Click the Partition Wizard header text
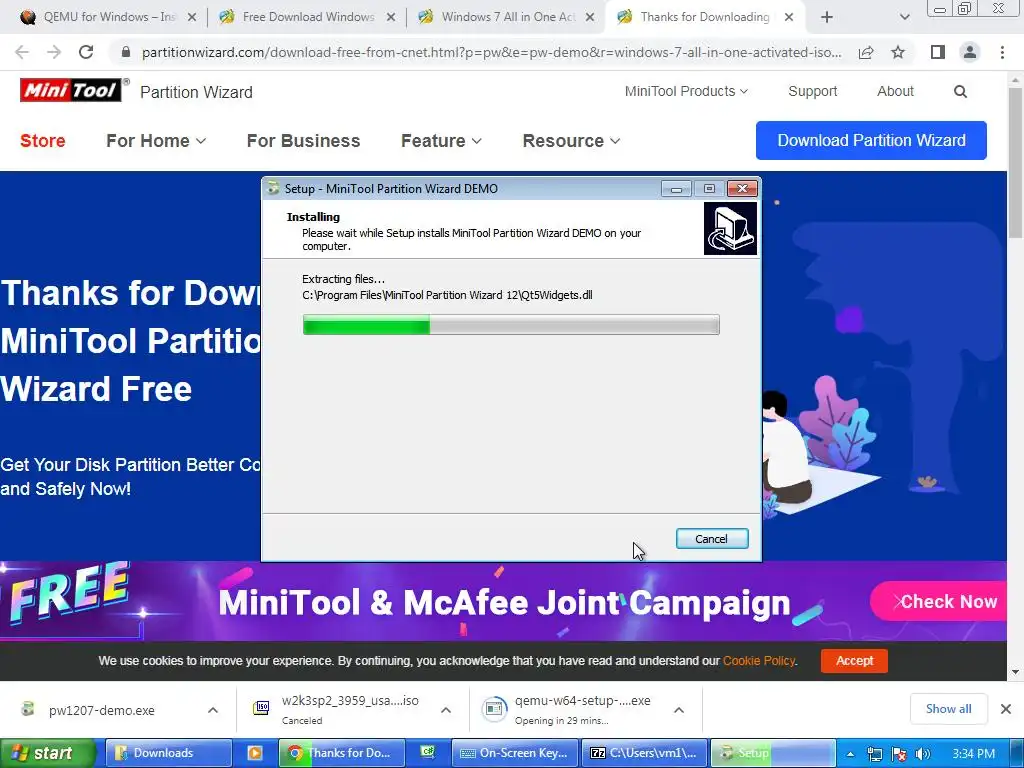1024x768 pixels. (196, 92)
